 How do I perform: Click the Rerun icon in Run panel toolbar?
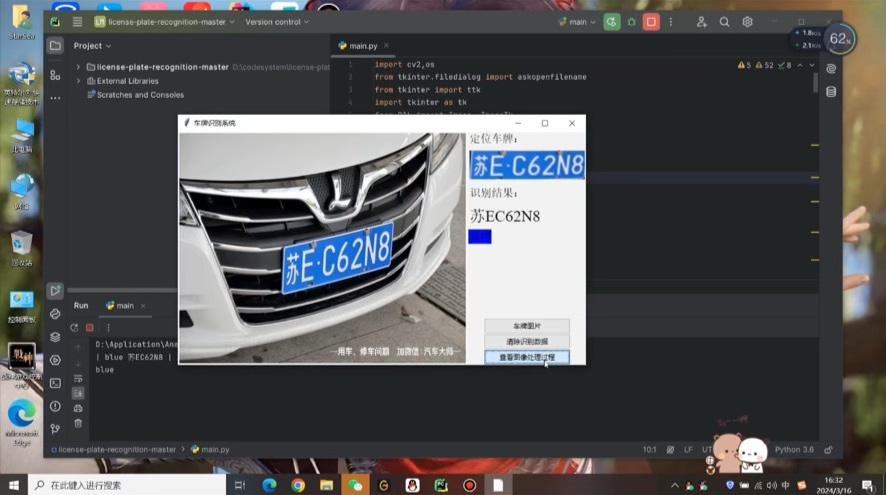[x=74, y=328]
